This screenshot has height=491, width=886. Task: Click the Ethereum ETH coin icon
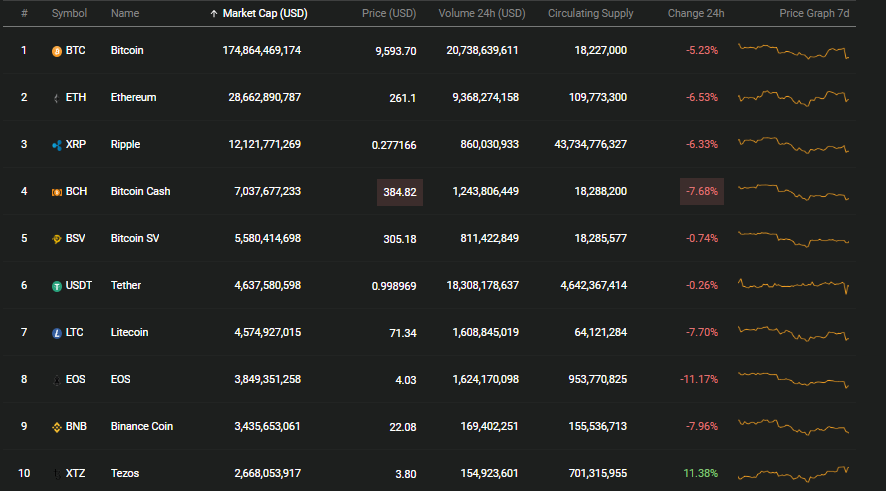[57, 98]
